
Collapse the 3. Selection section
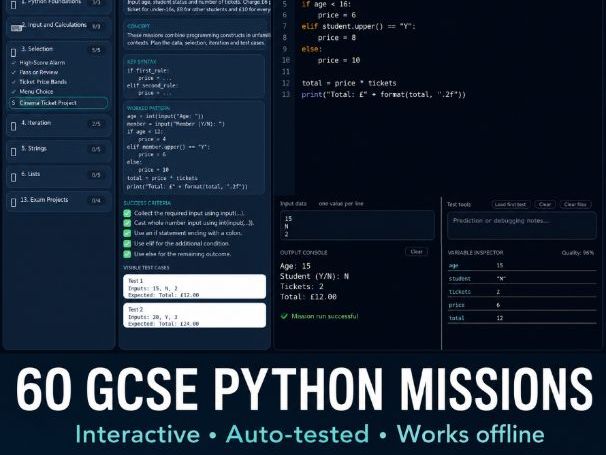click(x=59, y=49)
